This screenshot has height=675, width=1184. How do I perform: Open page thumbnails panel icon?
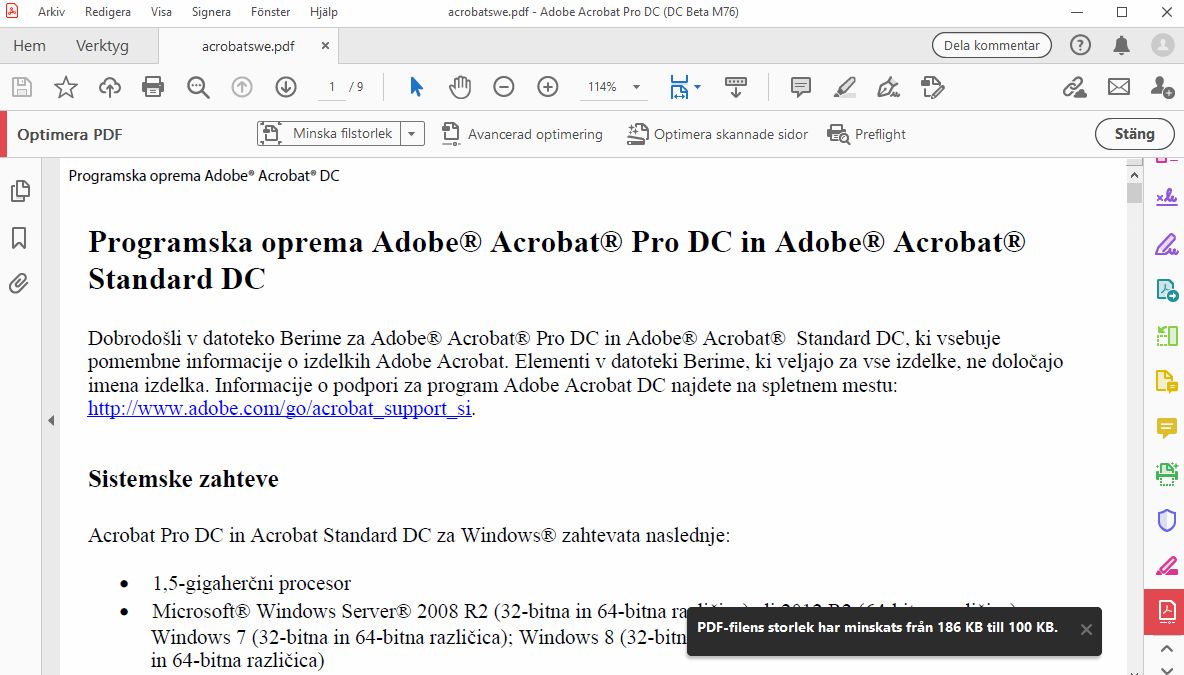(x=20, y=191)
